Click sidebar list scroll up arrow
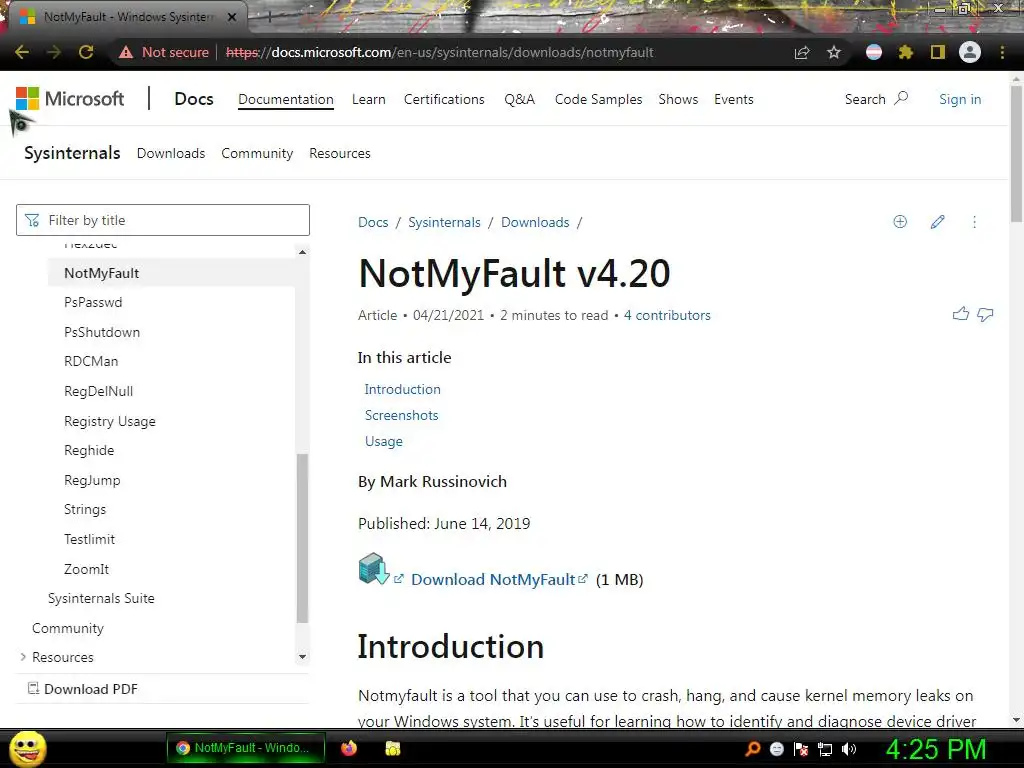This screenshot has width=1024, height=768. click(x=302, y=252)
